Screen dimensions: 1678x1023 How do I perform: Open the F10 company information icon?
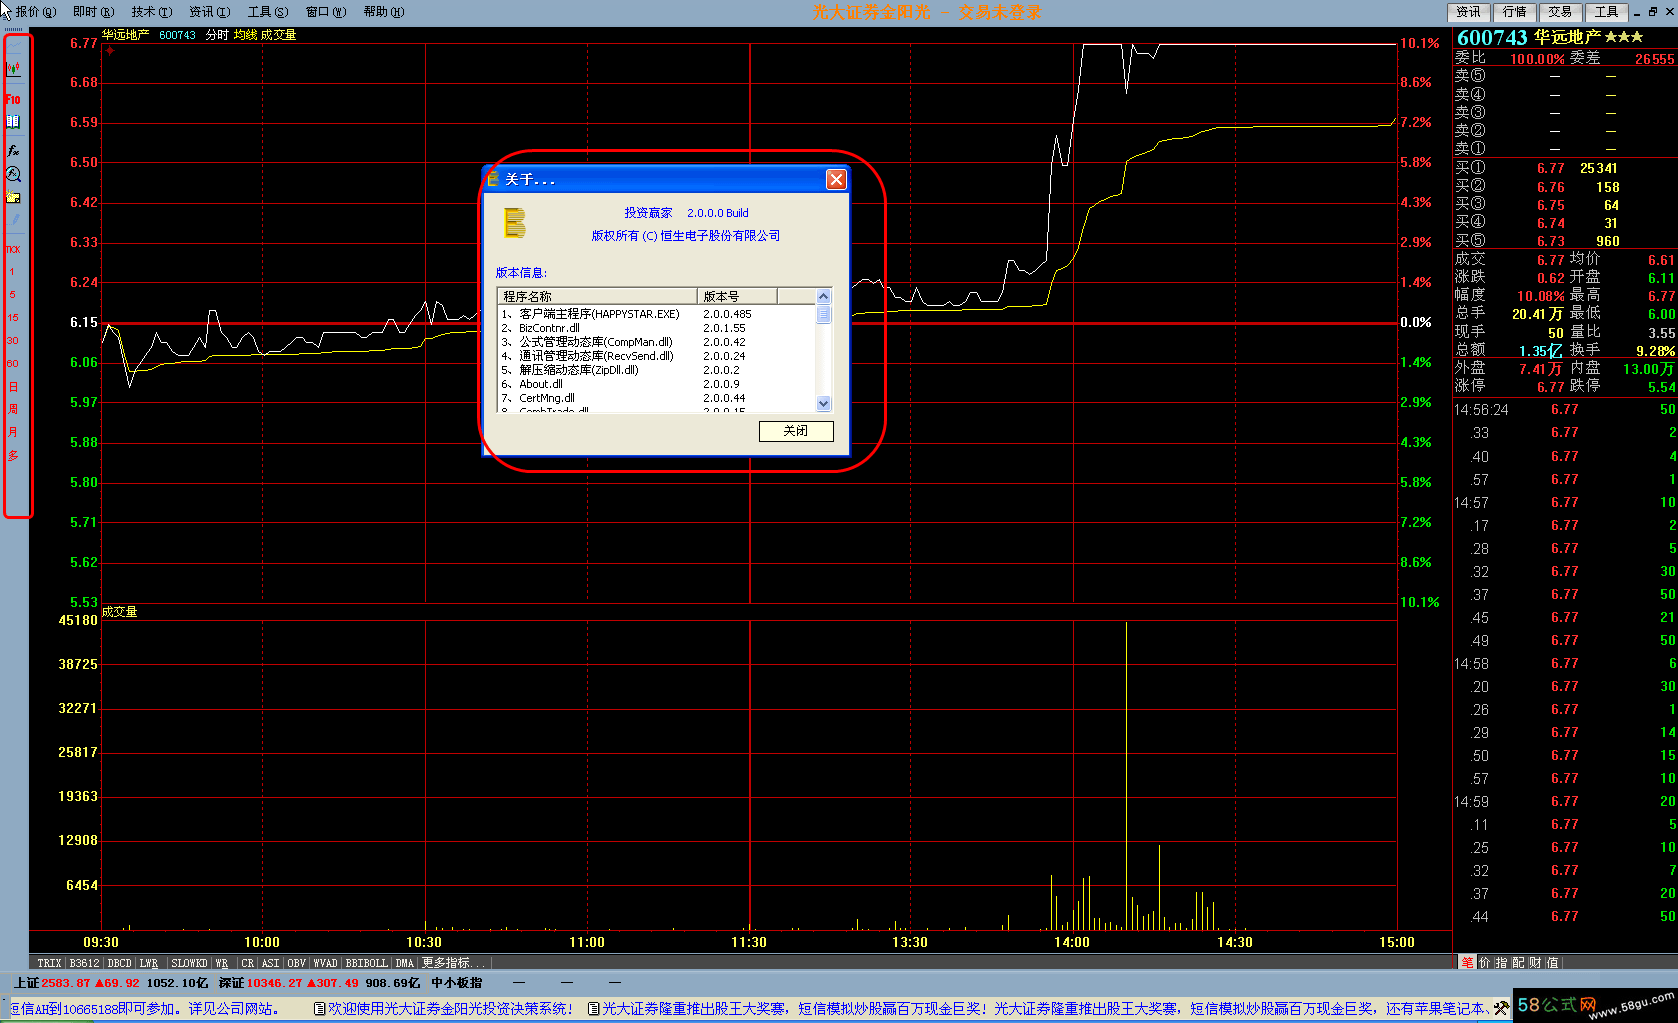click(13, 99)
